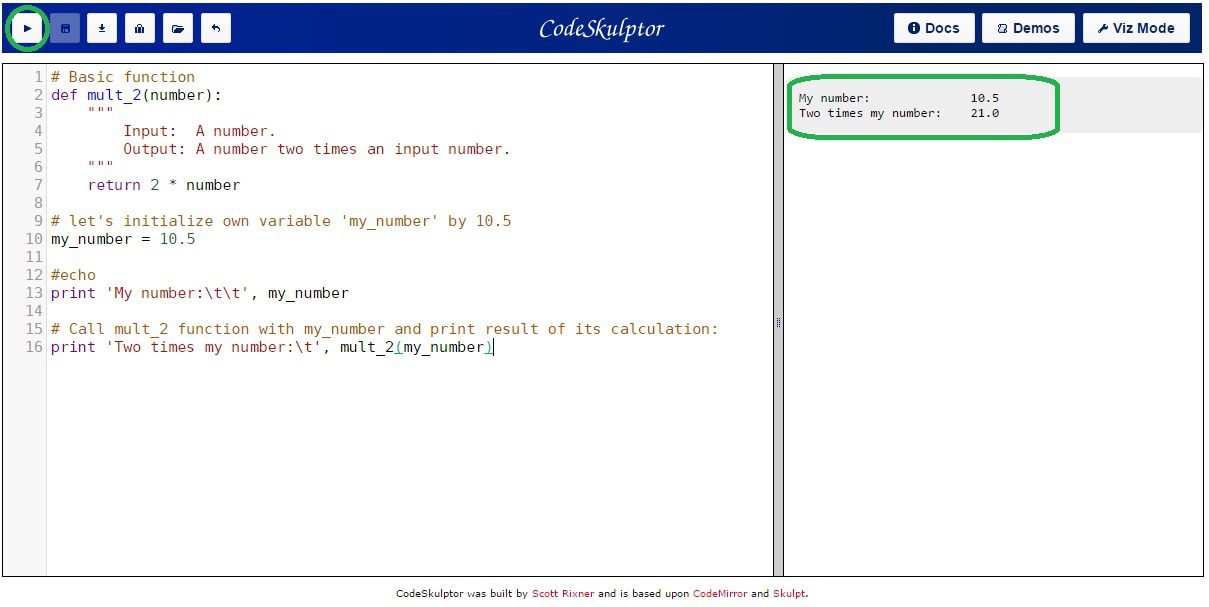Click line number 10 in the gutter
The width and height of the screenshot is (1209, 607).
pyautogui.click(x=34, y=239)
